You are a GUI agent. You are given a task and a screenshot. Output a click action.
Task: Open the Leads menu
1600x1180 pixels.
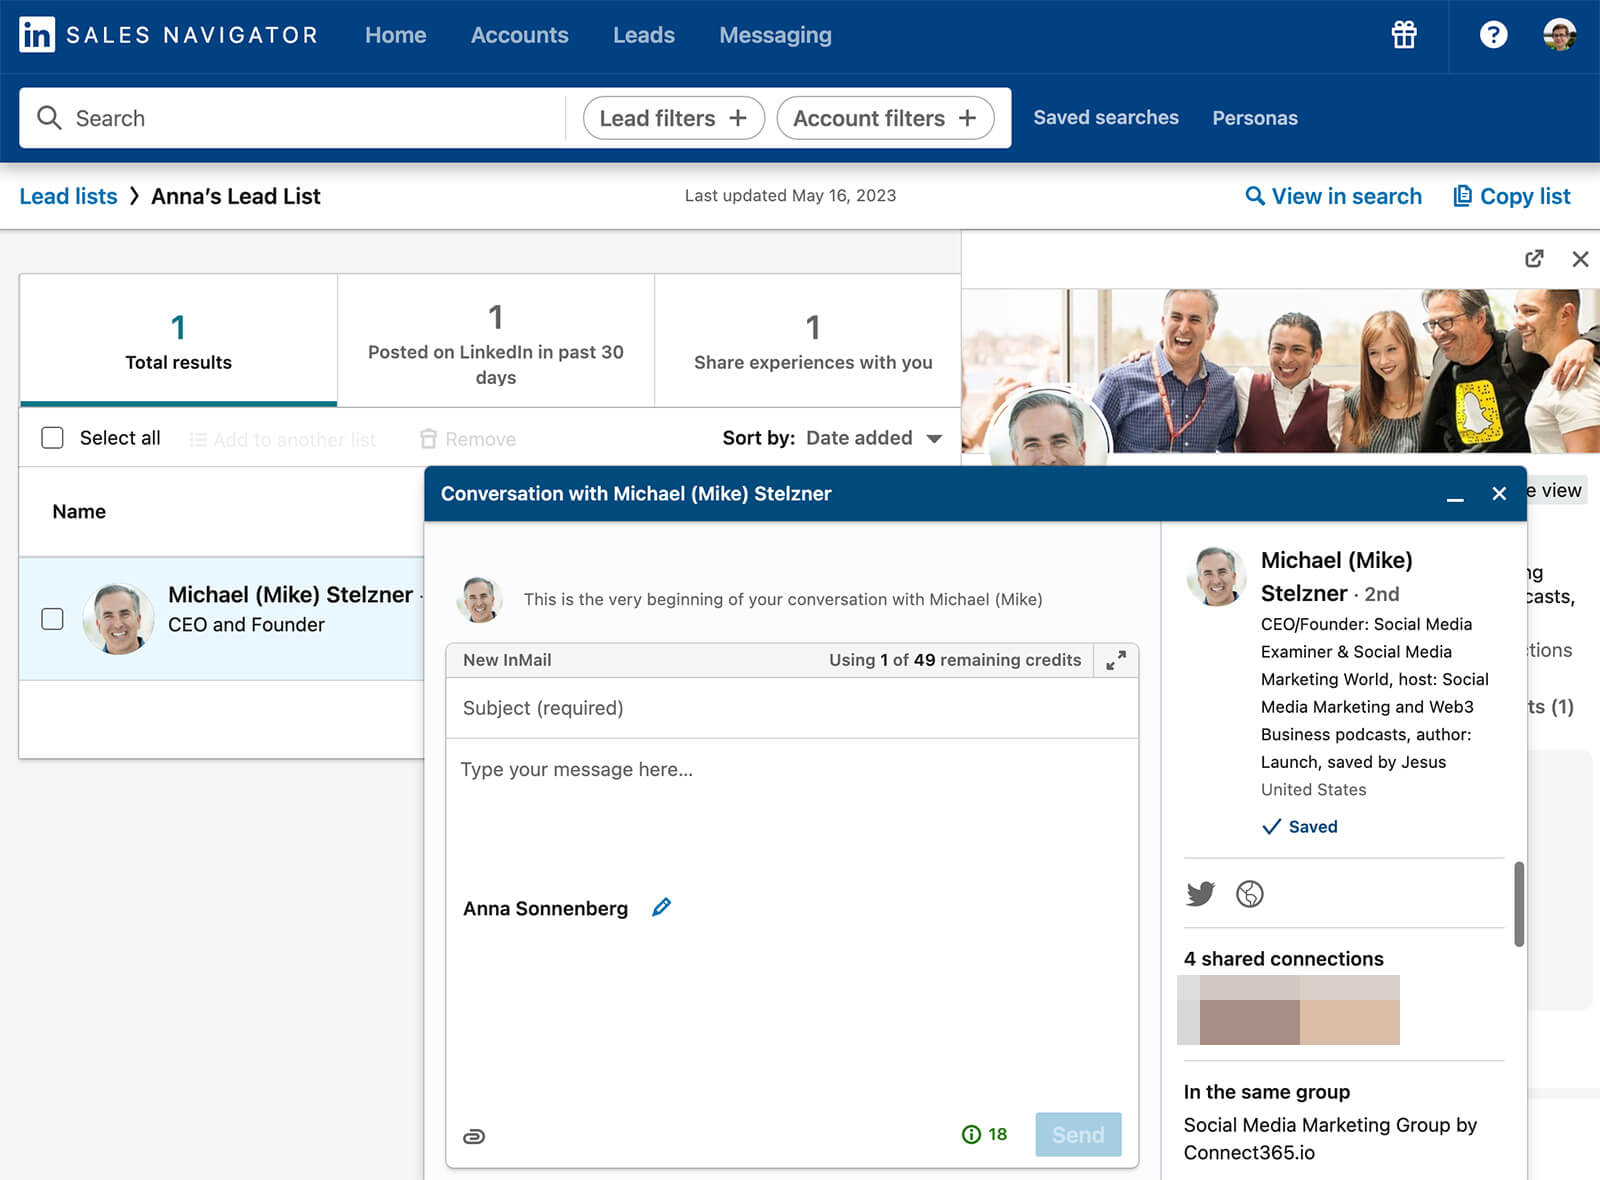[644, 35]
